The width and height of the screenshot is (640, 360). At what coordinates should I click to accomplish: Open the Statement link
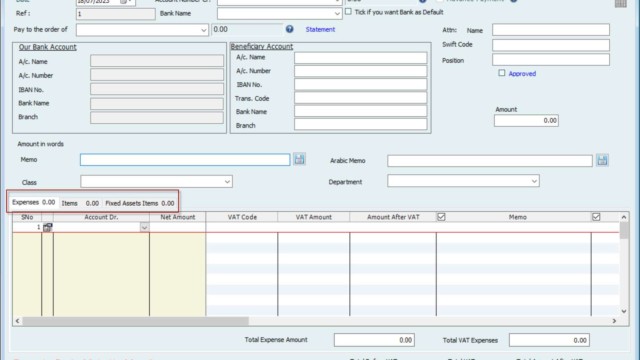pyautogui.click(x=320, y=29)
